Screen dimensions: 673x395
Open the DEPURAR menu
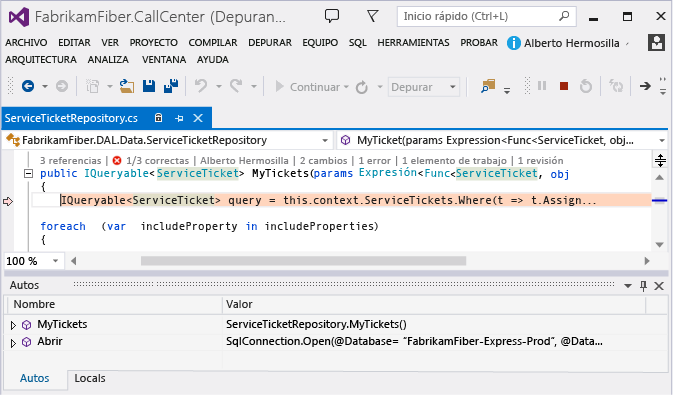(x=270, y=43)
